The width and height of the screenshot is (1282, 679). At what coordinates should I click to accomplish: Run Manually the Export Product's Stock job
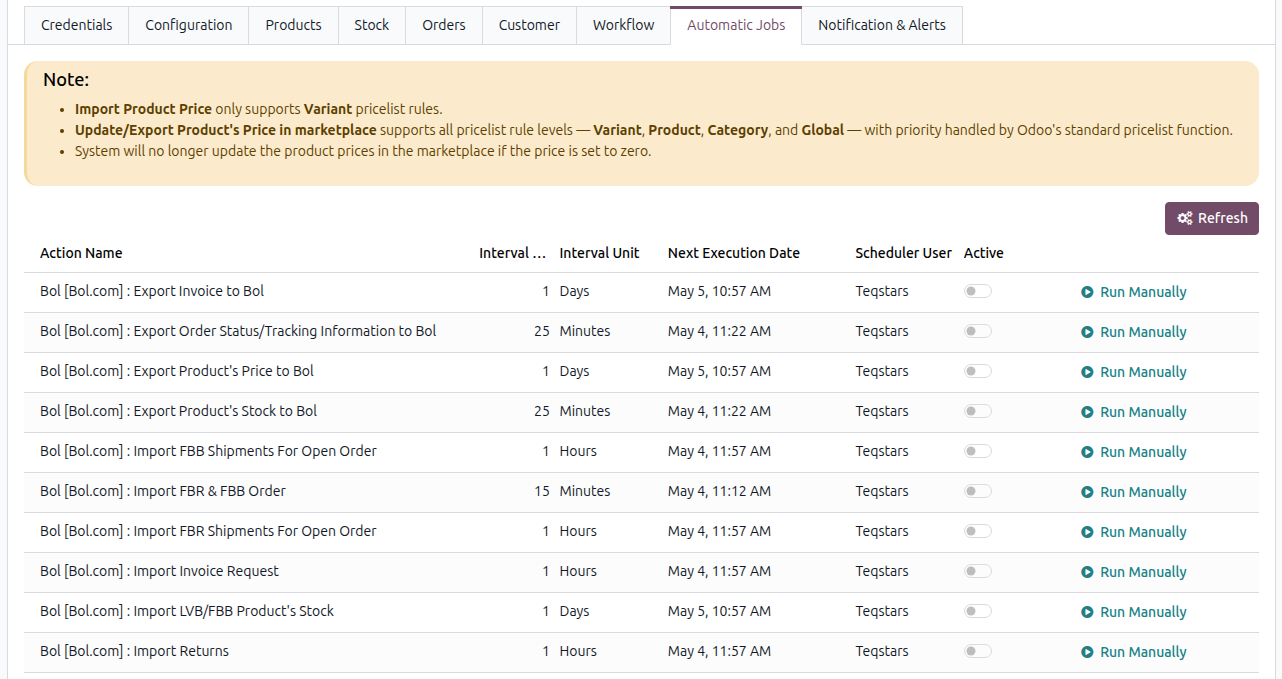[1143, 412]
